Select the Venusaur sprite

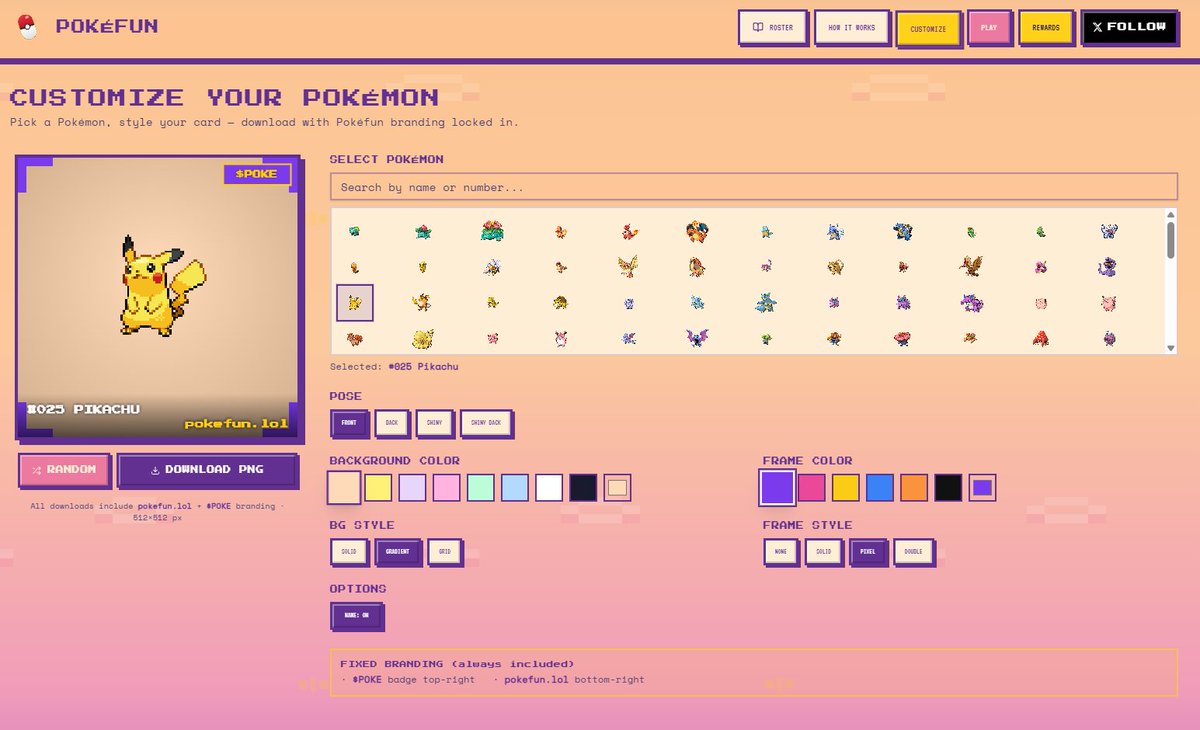(x=490, y=231)
